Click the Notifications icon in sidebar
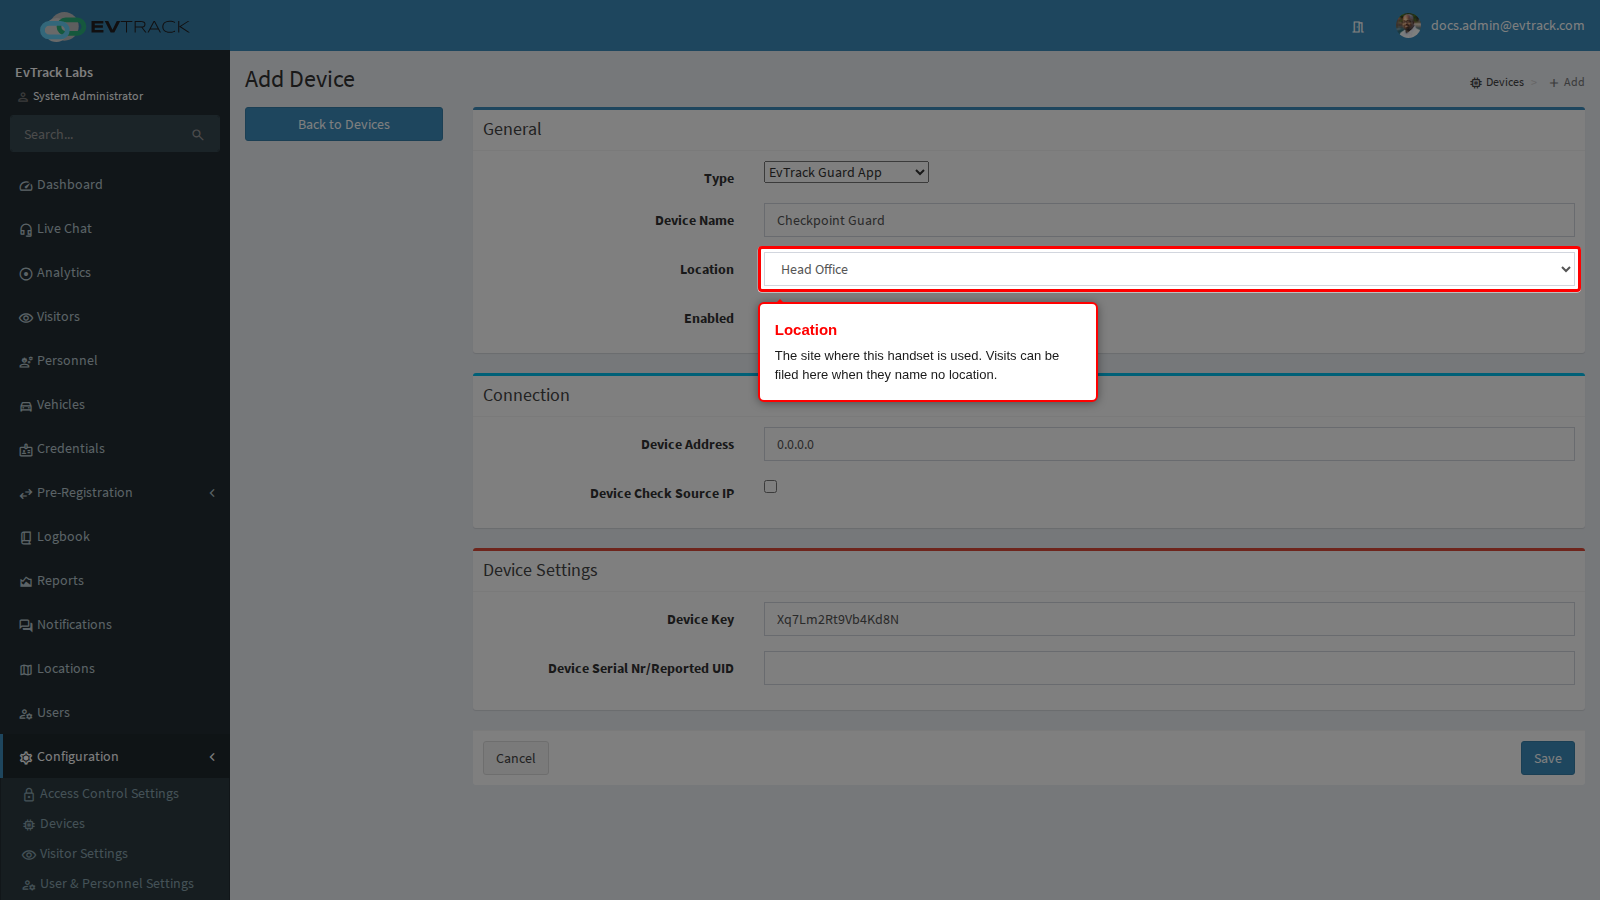Viewport: 1600px width, 900px height. click(26, 626)
